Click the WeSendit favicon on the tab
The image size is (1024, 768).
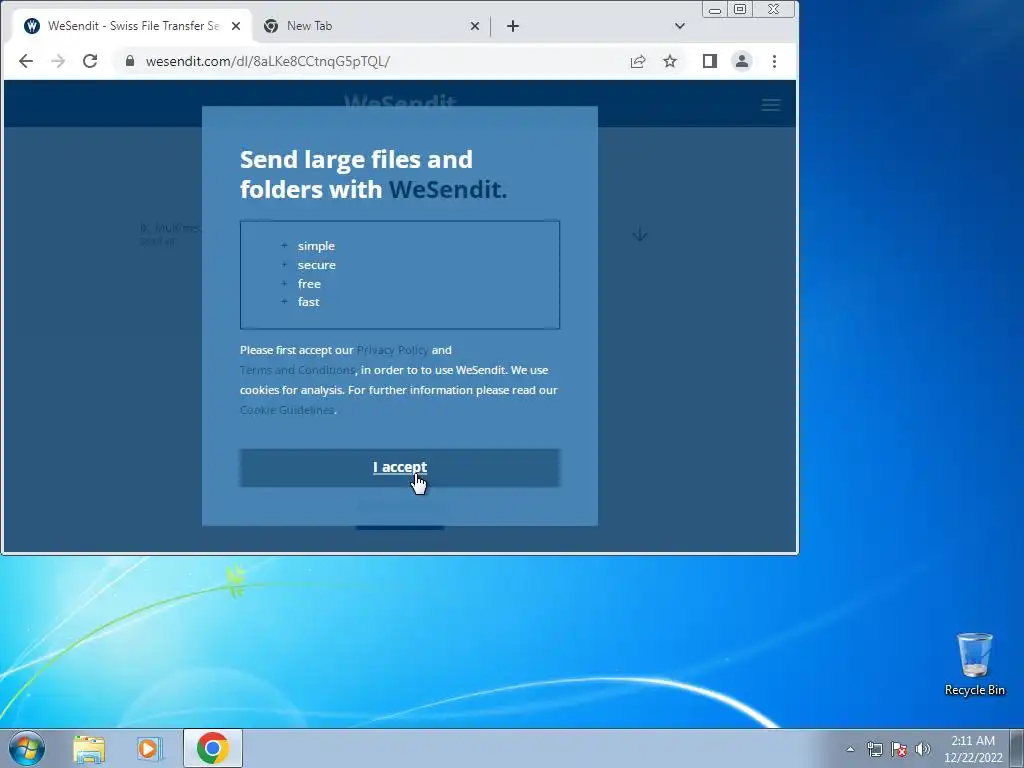(x=32, y=26)
